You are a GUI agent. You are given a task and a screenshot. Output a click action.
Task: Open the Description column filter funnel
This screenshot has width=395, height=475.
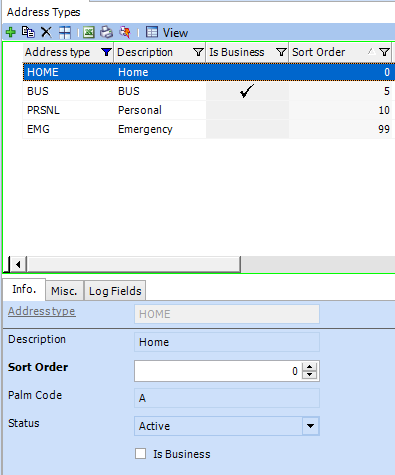(198, 52)
